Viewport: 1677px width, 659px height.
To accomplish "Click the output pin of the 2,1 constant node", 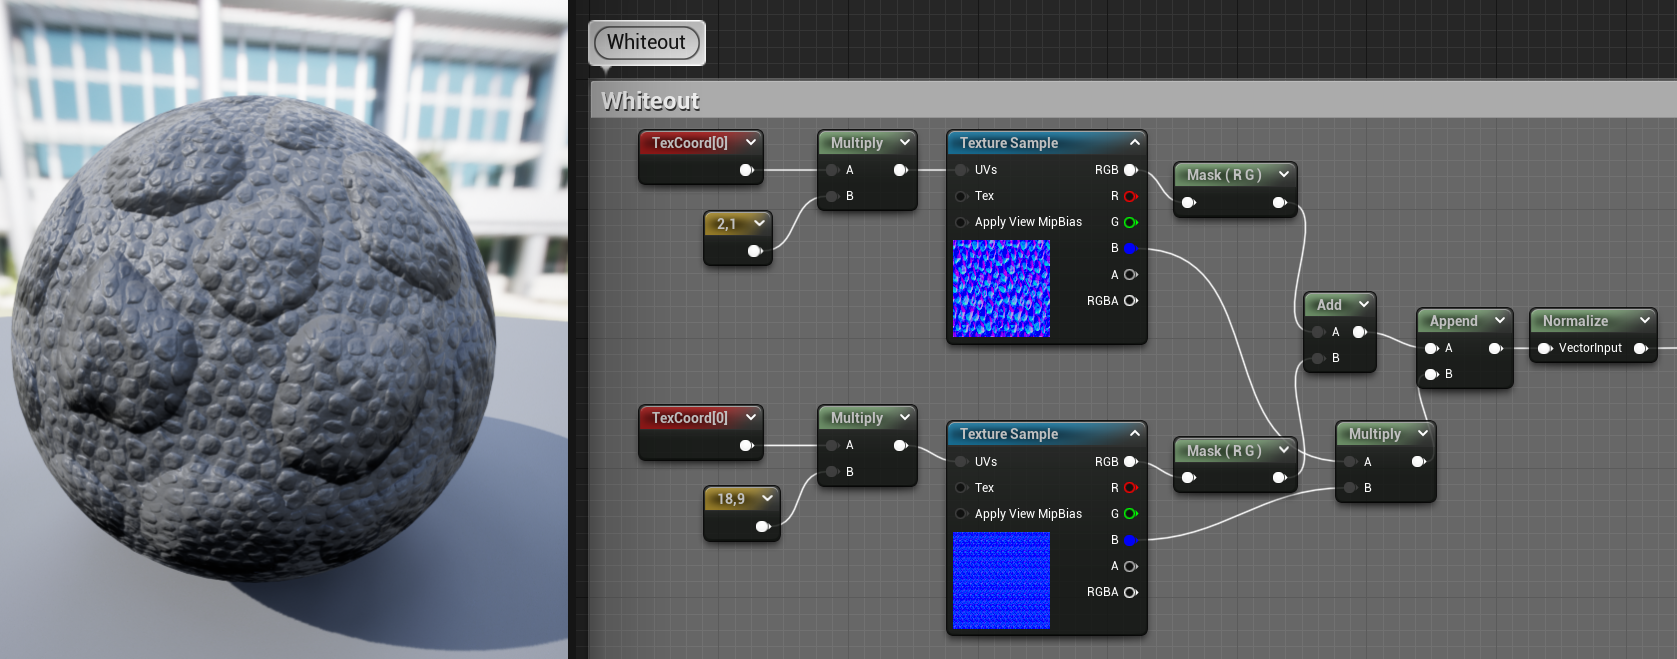I will tap(755, 251).
